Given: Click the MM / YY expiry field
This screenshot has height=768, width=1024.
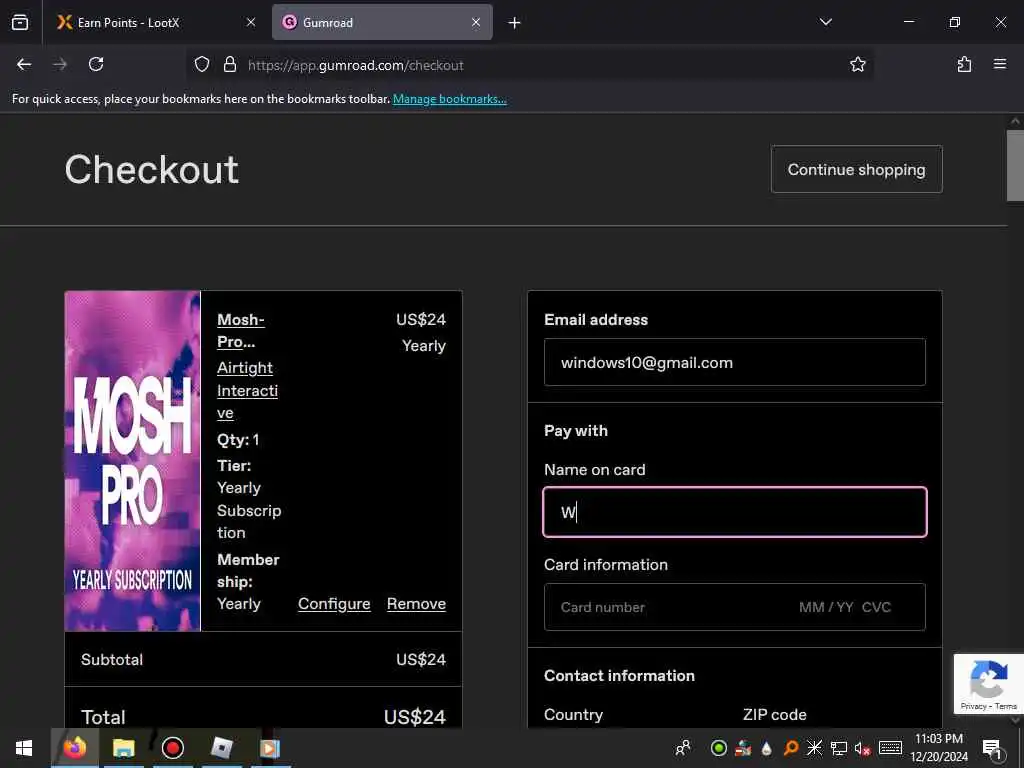Looking at the screenshot, I should 826,607.
